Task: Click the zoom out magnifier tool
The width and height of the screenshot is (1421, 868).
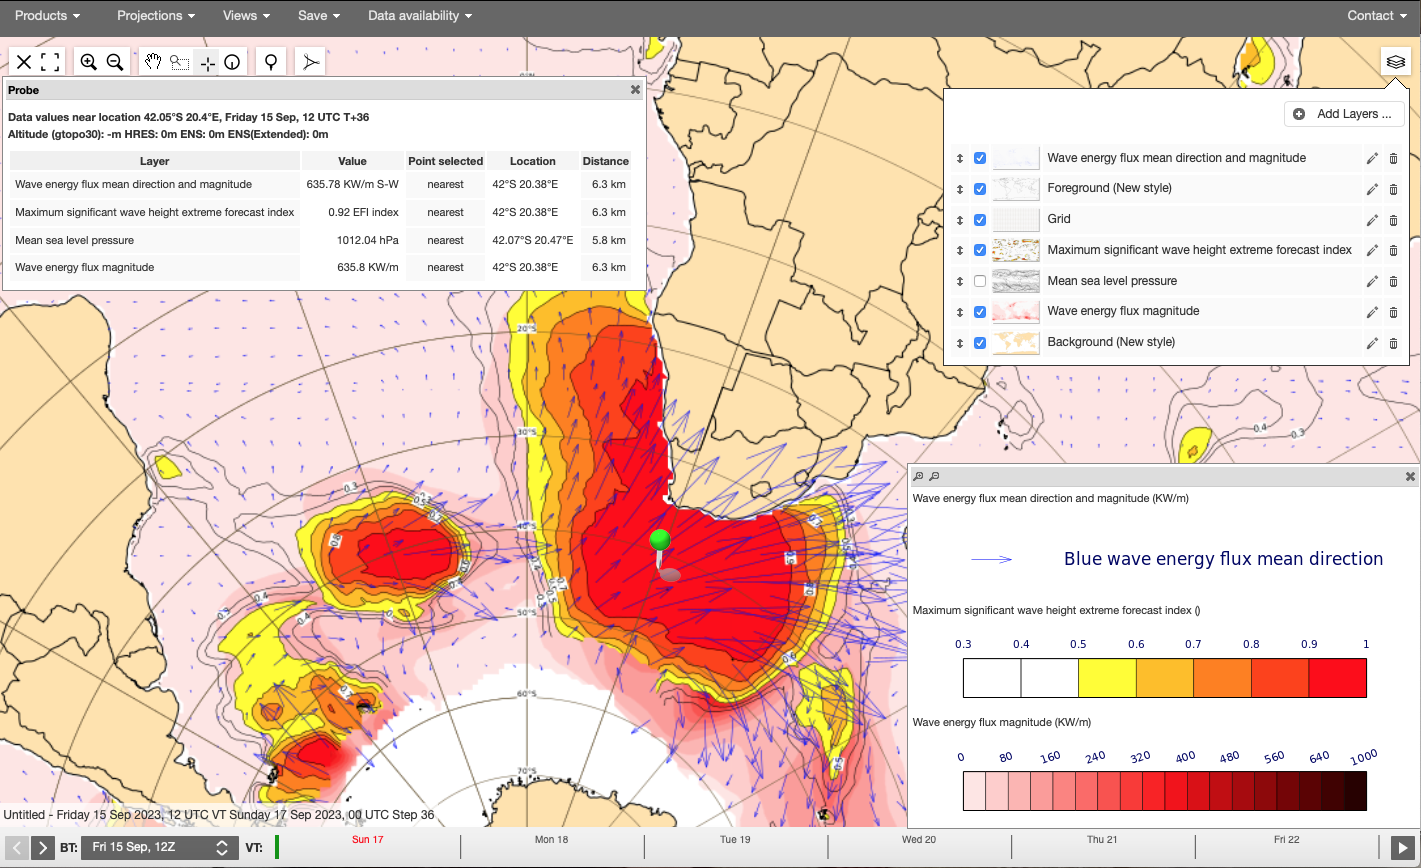Action: 115,62
